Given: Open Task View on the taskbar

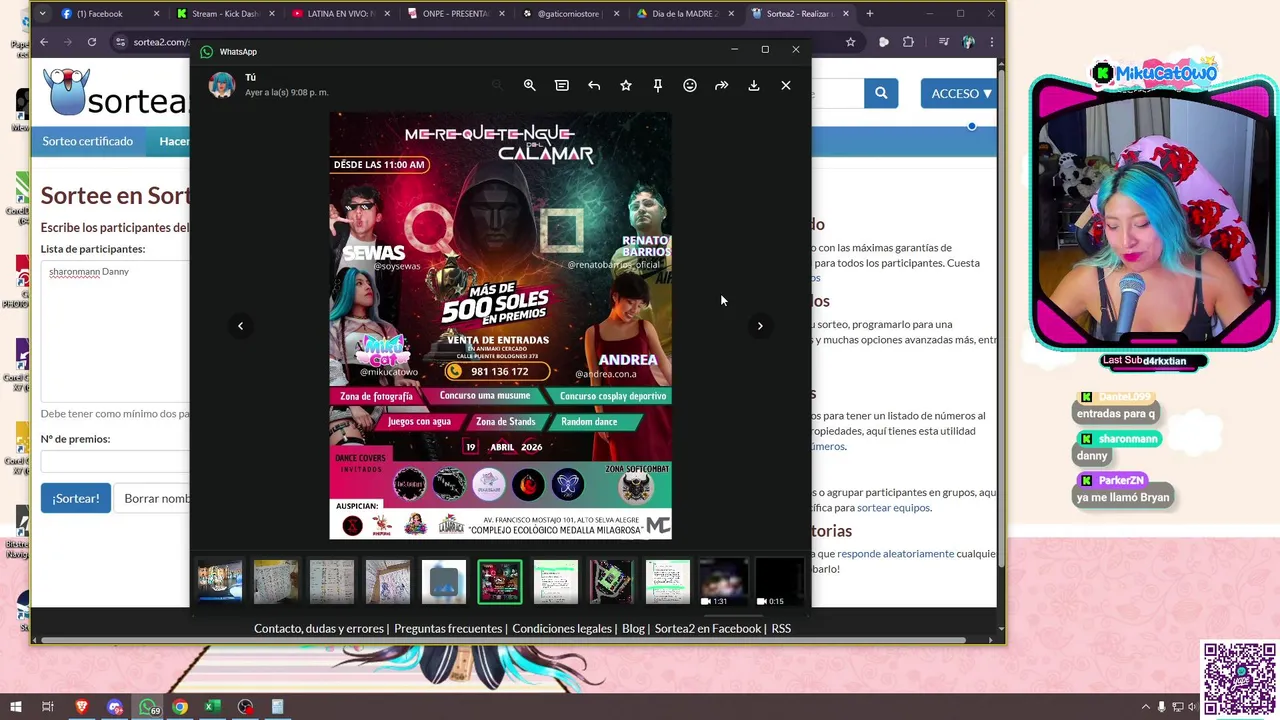Looking at the screenshot, I should (47, 707).
